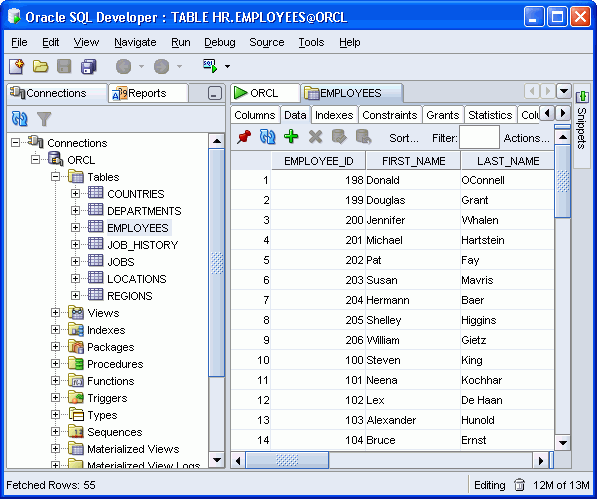Click the cell containing Hartstein

click(507, 240)
